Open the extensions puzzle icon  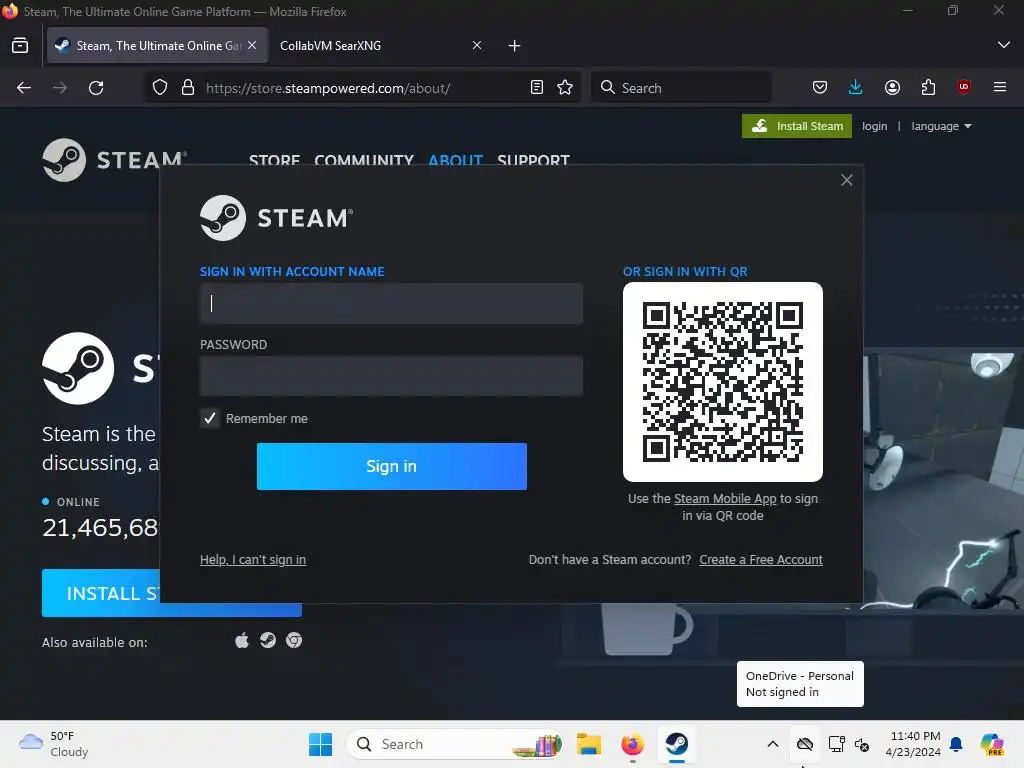tap(928, 88)
